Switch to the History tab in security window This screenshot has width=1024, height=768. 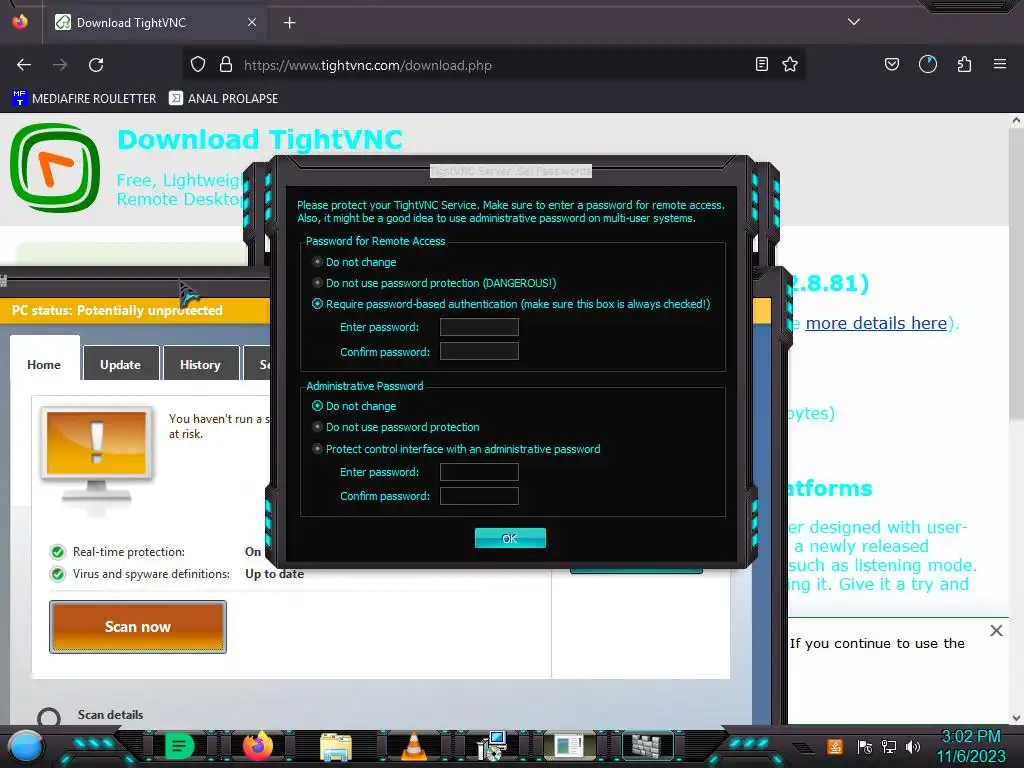click(200, 364)
